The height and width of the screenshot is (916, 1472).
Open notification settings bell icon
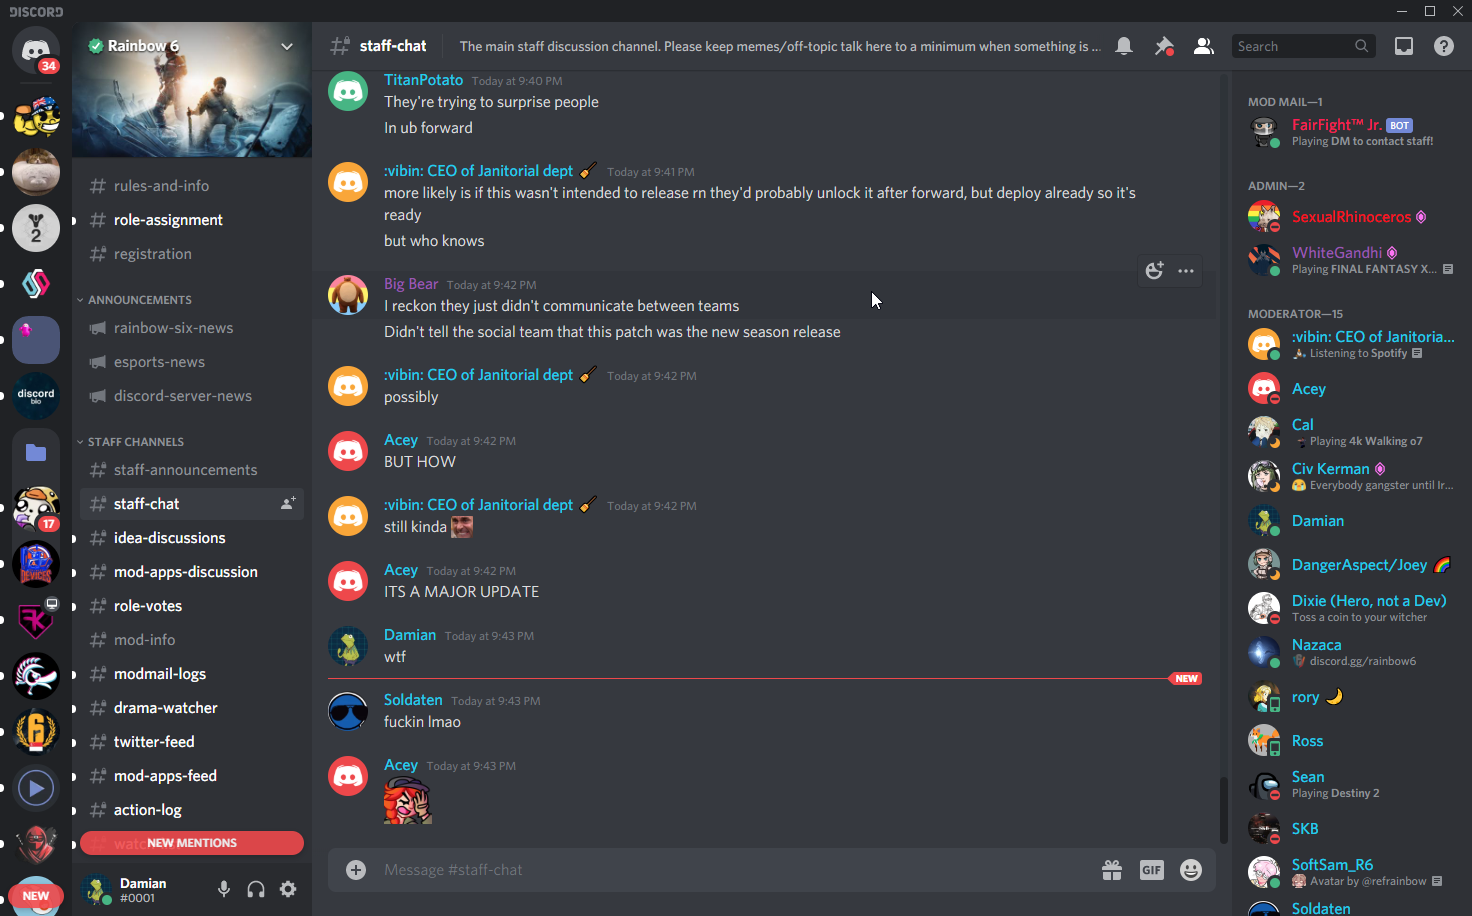point(1124,46)
